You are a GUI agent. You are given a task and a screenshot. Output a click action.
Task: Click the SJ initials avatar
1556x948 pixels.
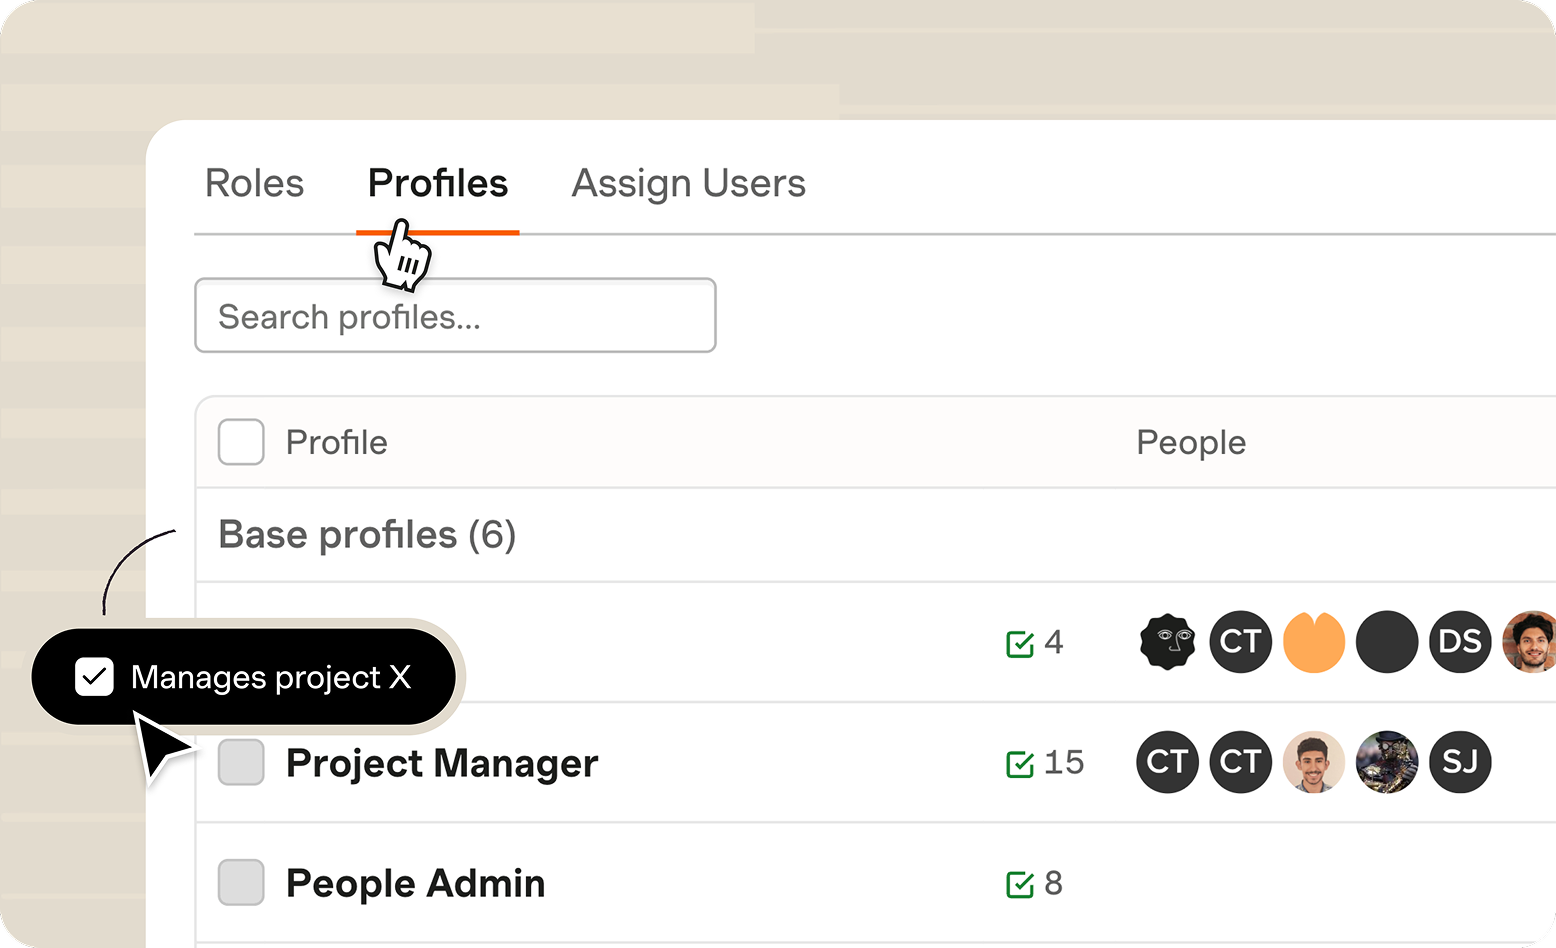click(x=1460, y=762)
